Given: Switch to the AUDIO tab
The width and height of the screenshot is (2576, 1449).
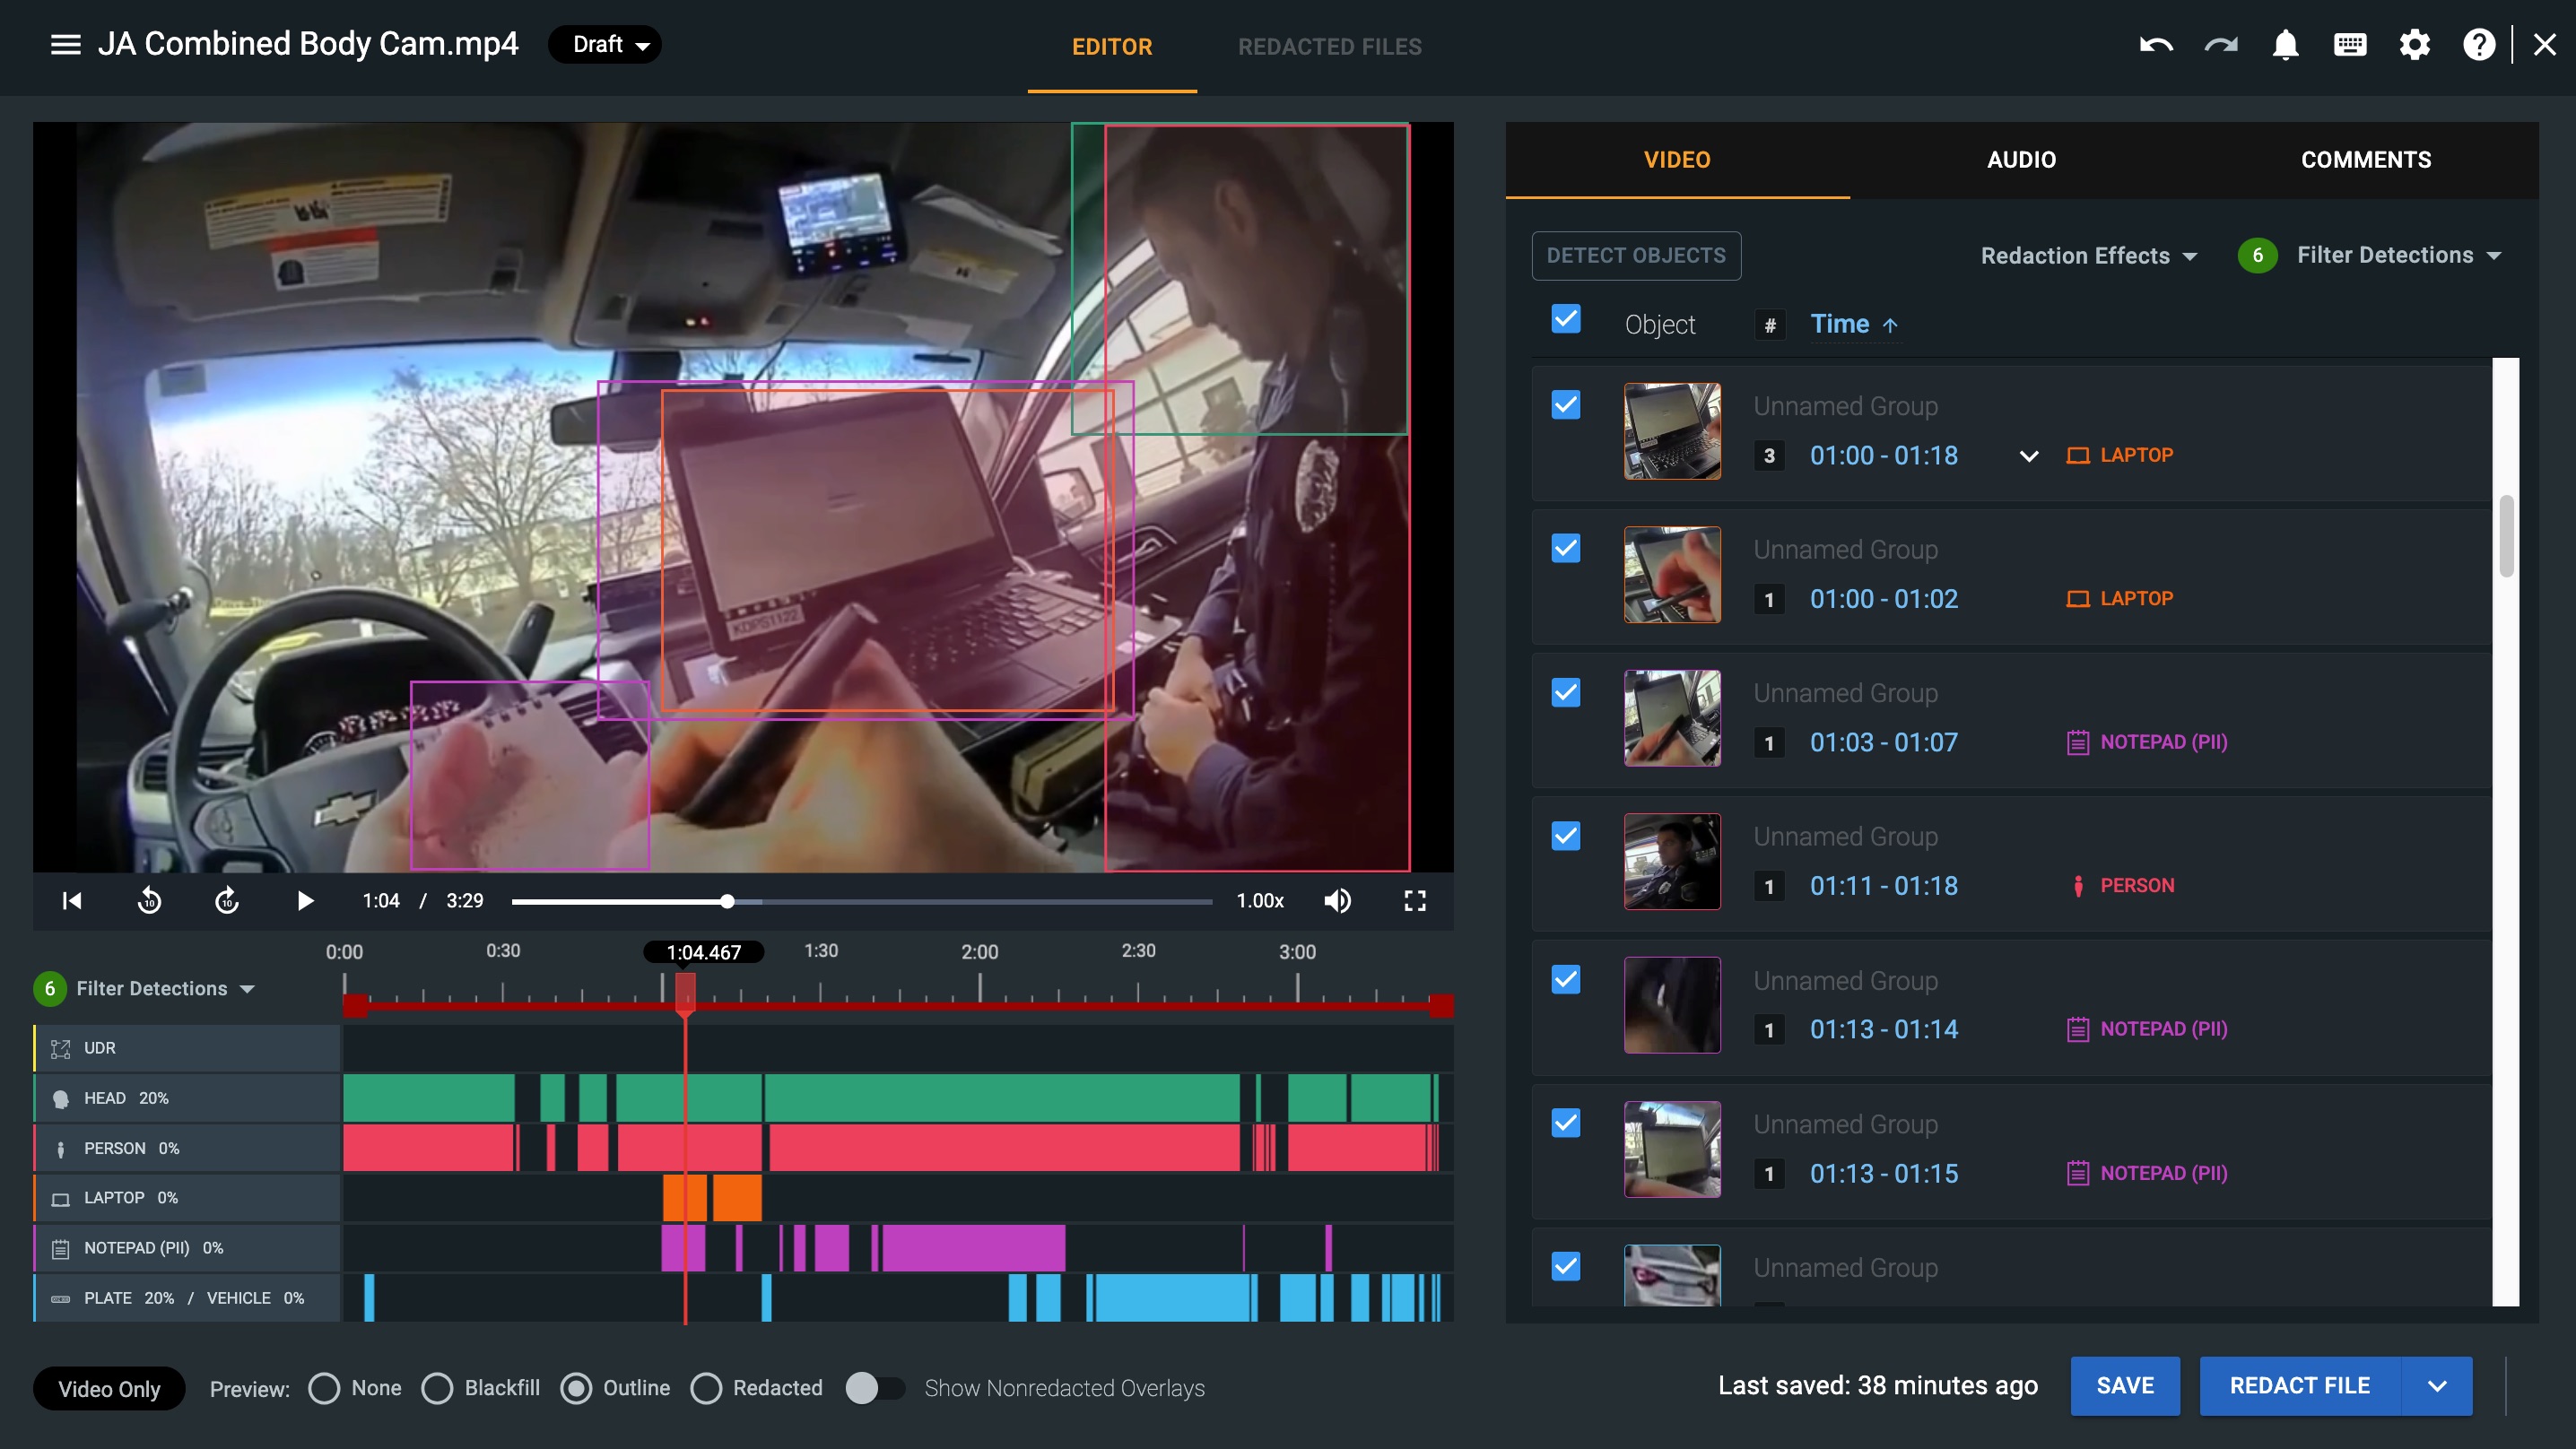Looking at the screenshot, I should (x=2021, y=160).
